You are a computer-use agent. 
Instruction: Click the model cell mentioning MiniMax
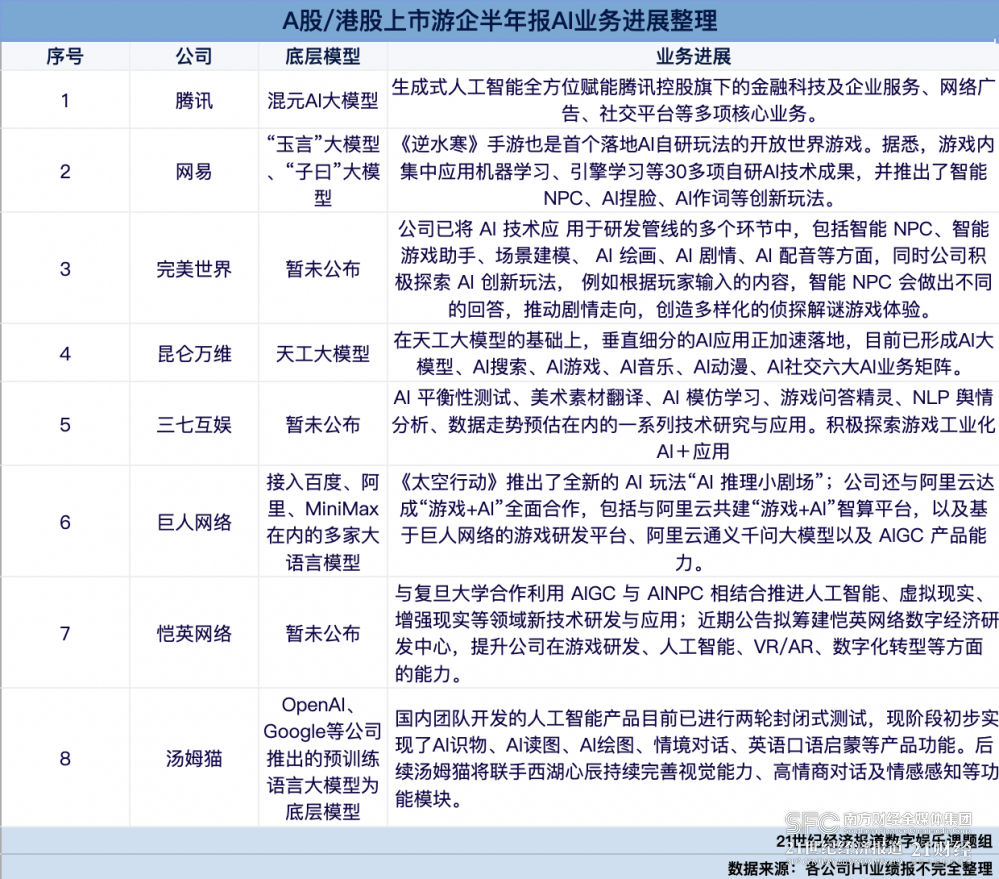(x=322, y=522)
